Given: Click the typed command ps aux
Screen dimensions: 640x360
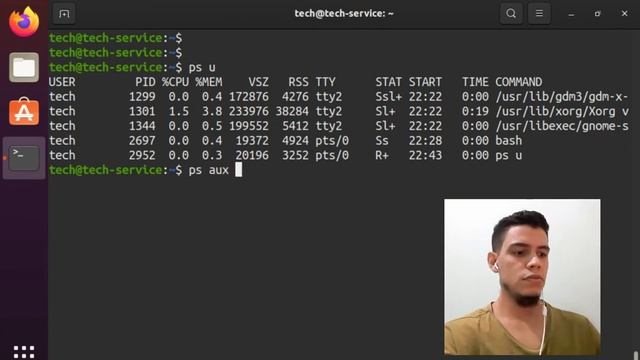Looking at the screenshot, I should point(209,170).
